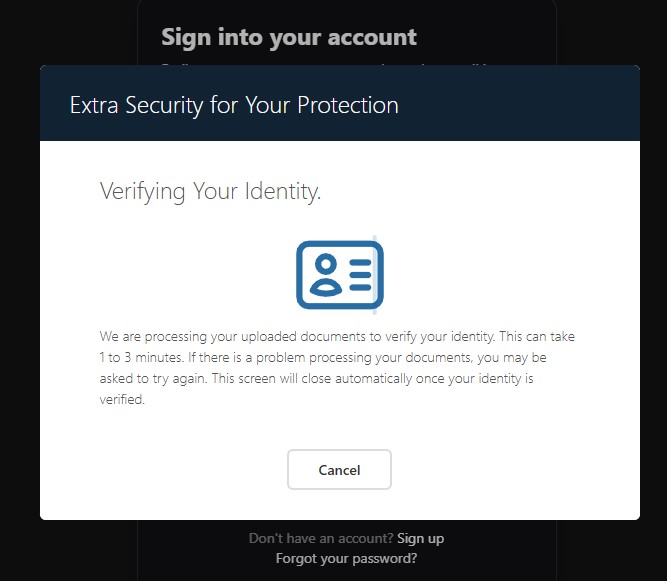
Task: Click the word 'verified.' at paragraph end
Action: tap(122, 399)
